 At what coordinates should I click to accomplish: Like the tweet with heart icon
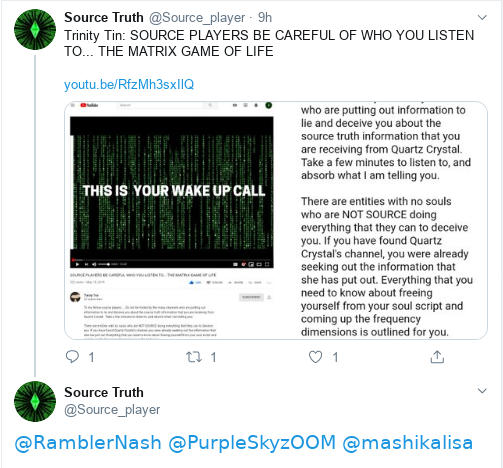pyautogui.click(x=315, y=357)
